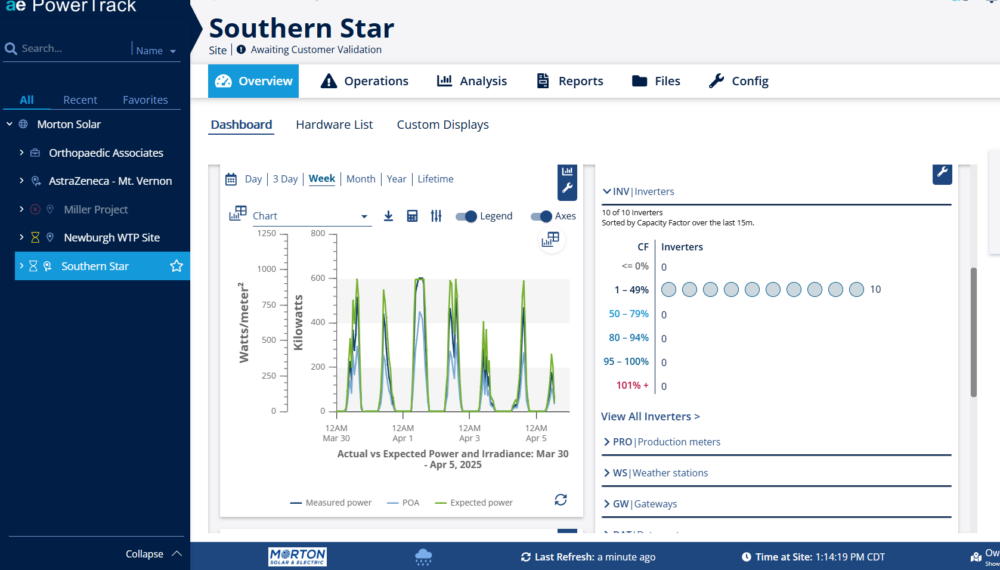Switch to the Analysis tab
The height and width of the screenshot is (570, 1000).
[x=472, y=81]
